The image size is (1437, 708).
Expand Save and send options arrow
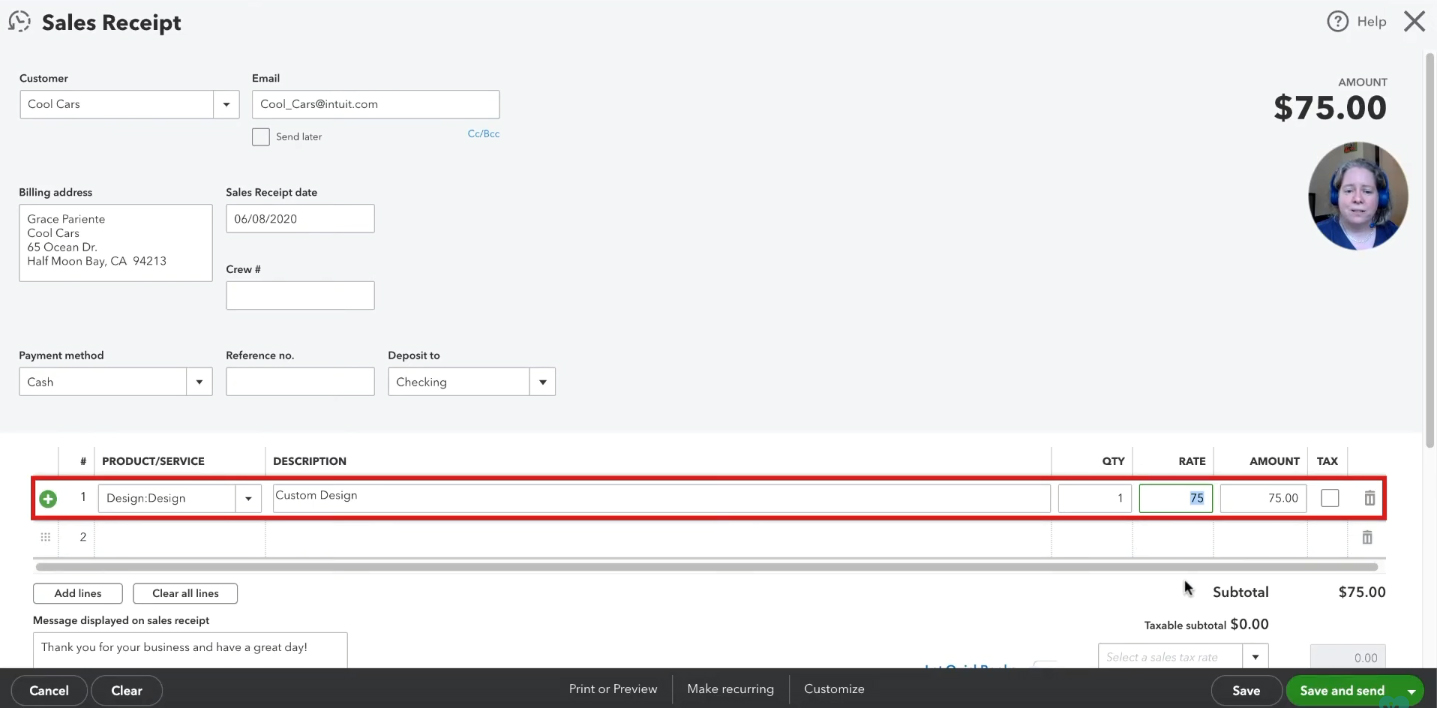[1412, 691]
